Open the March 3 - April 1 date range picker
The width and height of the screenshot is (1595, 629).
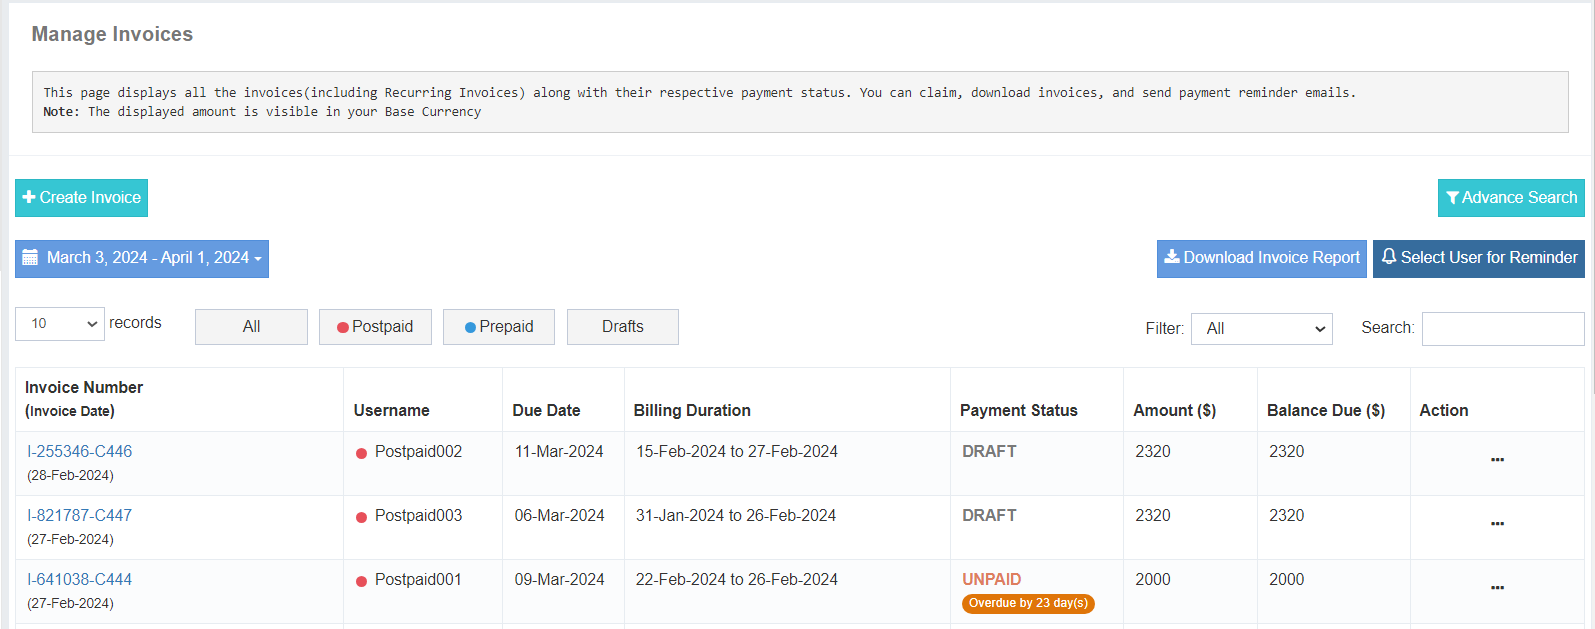pos(142,258)
